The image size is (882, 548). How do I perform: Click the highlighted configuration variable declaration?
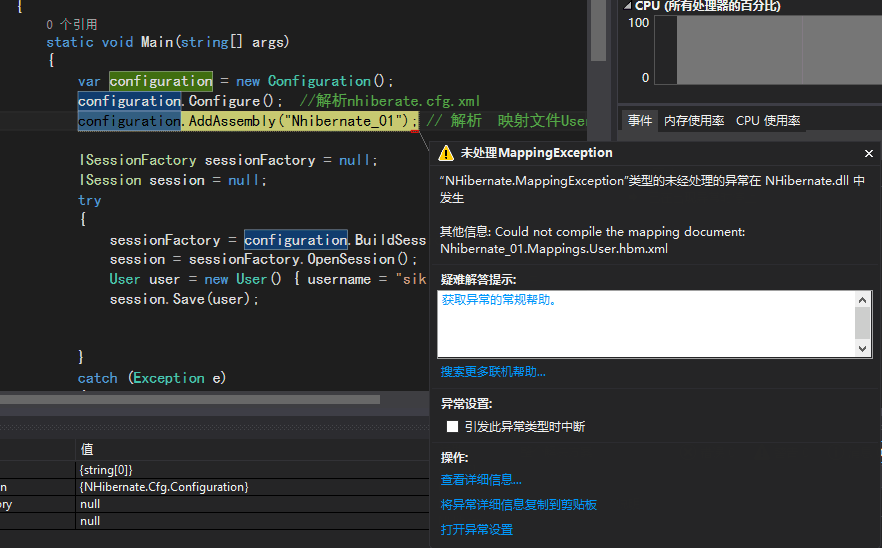pyautogui.click(x=161, y=81)
